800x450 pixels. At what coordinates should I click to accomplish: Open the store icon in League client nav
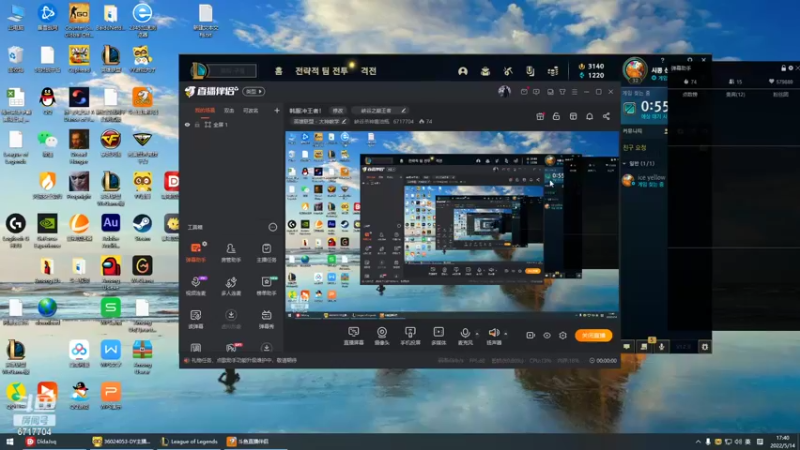click(x=553, y=71)
